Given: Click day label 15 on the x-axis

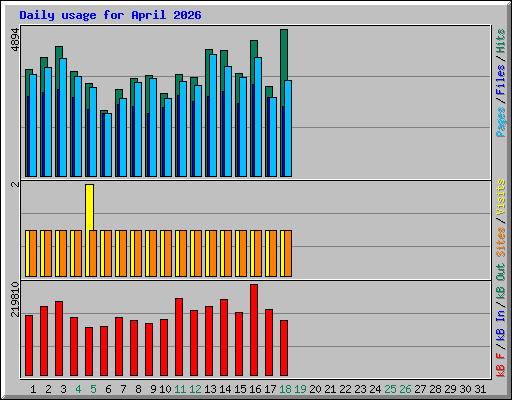Looking at the screenshot, I should 240,389.
